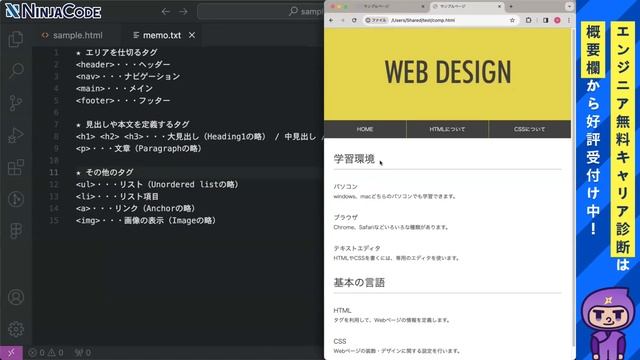This screenshot has height=360, width=640.
Task: Reload the page in the browser
Action: (x=354, y=20)
